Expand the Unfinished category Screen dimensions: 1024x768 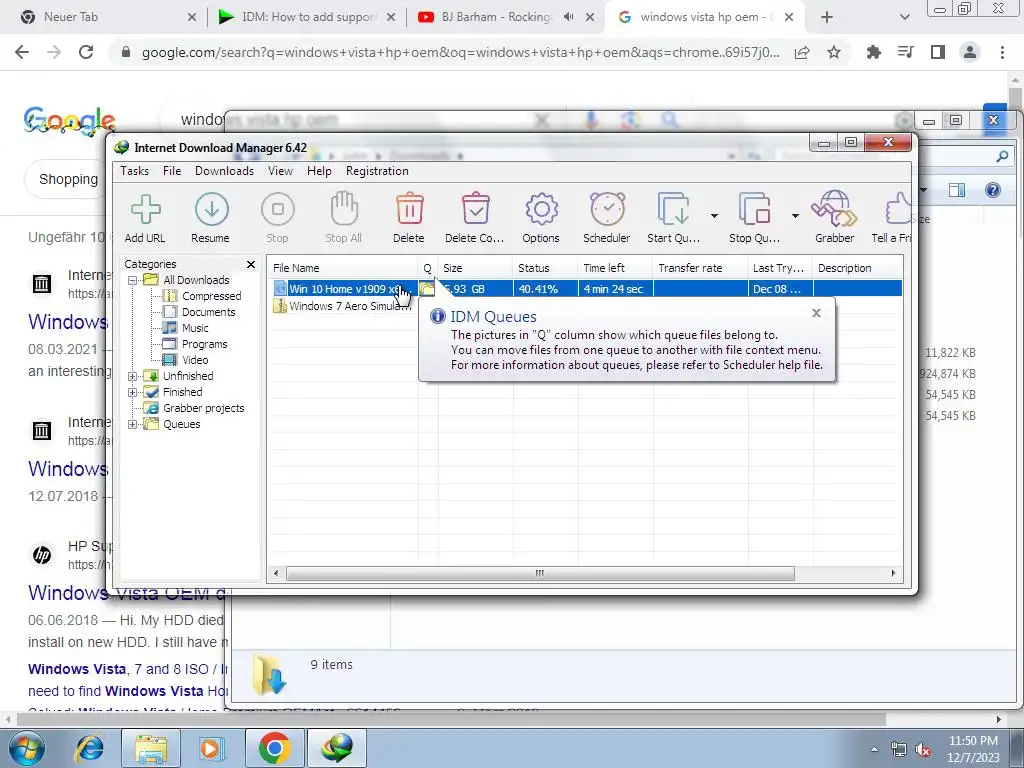pyautogui.click(x=133, y=376)
